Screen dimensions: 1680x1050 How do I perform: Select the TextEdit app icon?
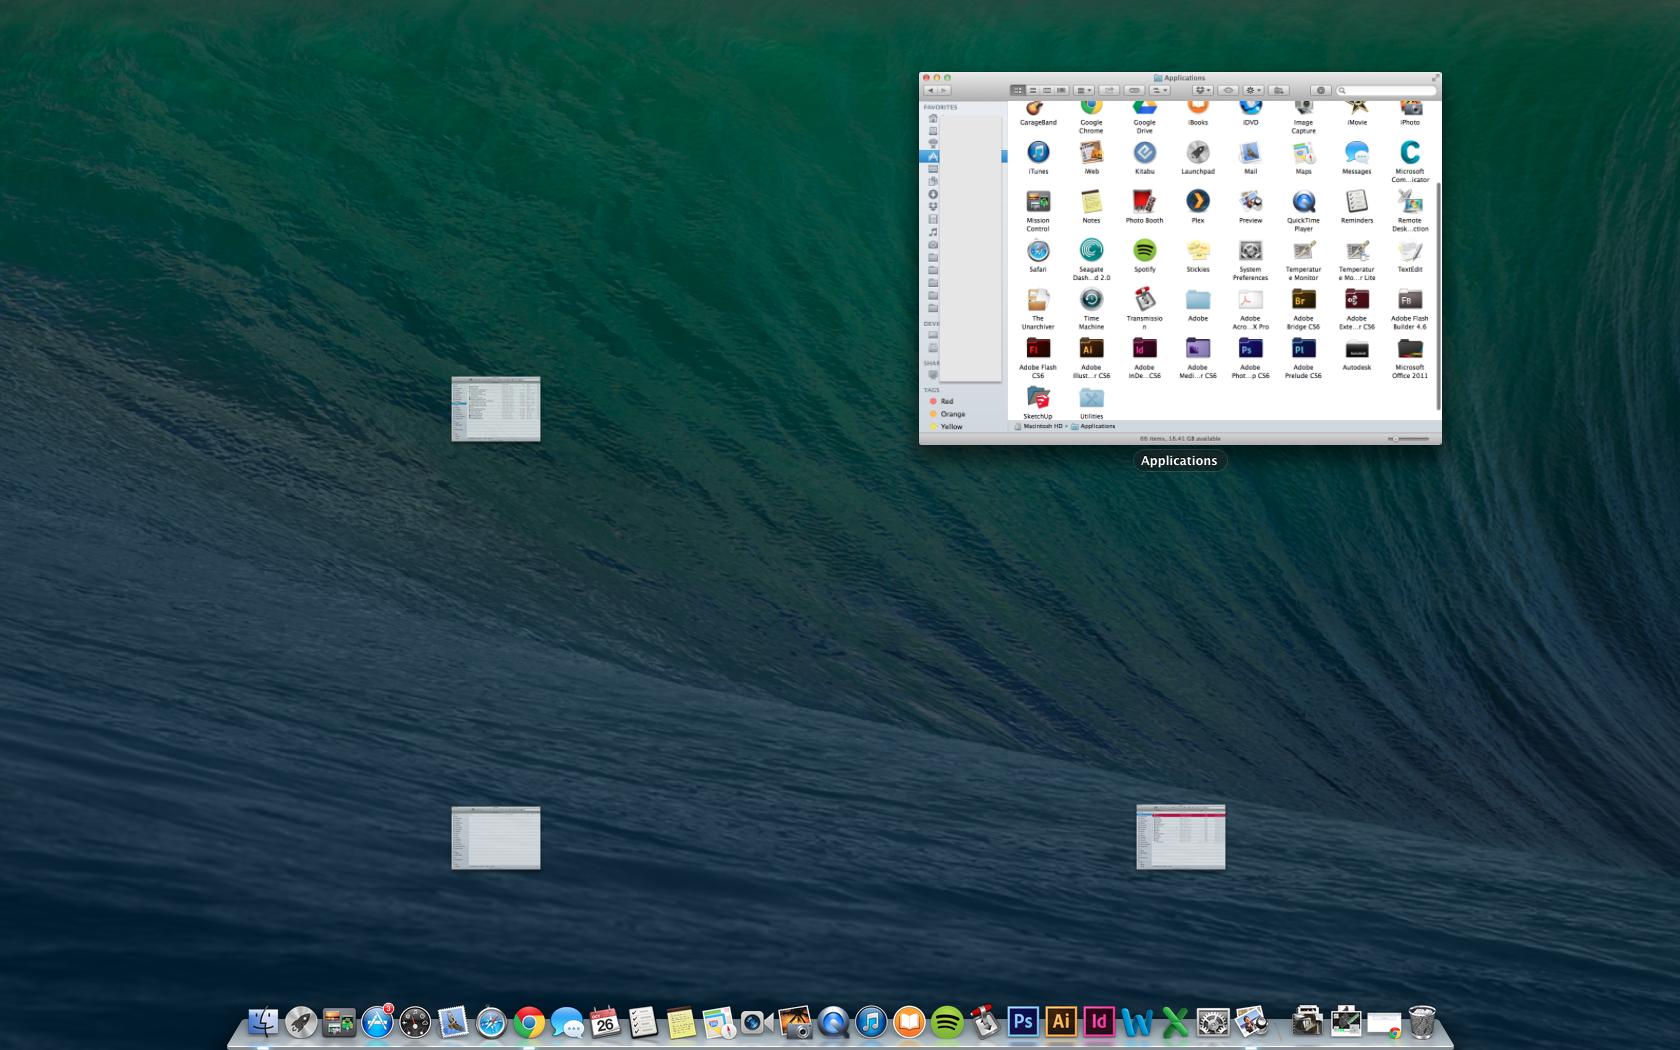1410,251
